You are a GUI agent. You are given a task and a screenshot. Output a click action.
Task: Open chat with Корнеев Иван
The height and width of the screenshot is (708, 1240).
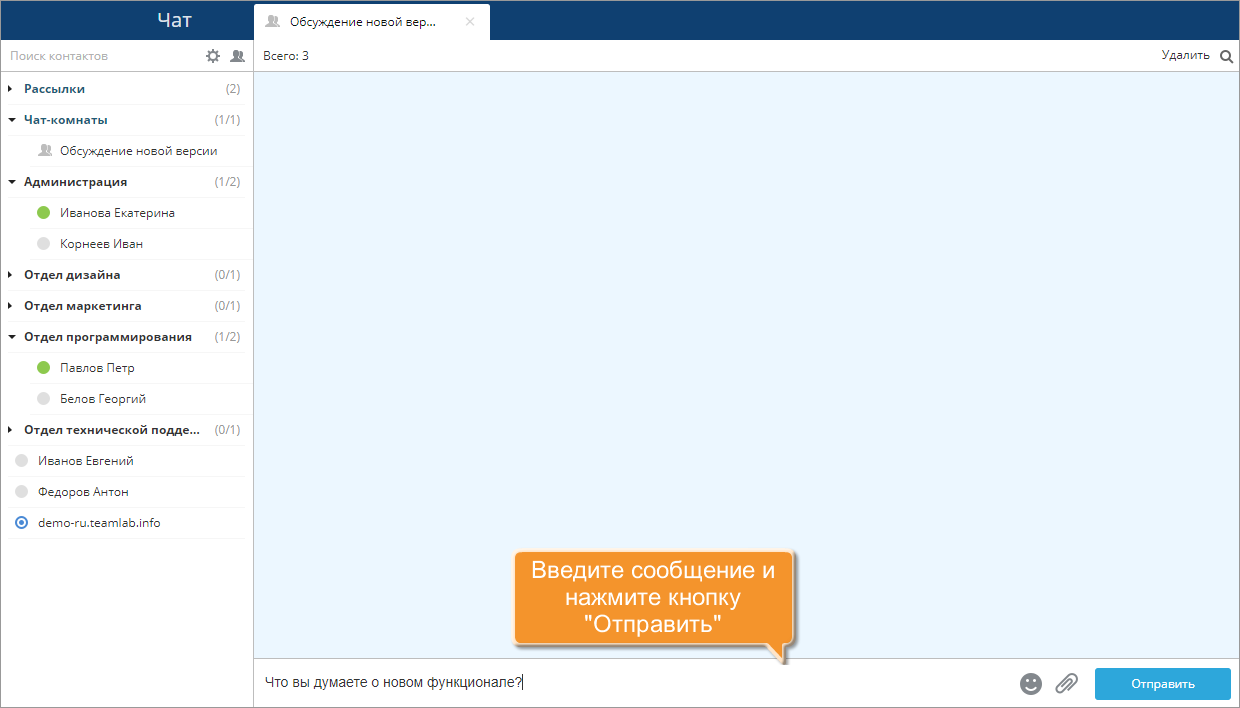(x=101, y=244)
